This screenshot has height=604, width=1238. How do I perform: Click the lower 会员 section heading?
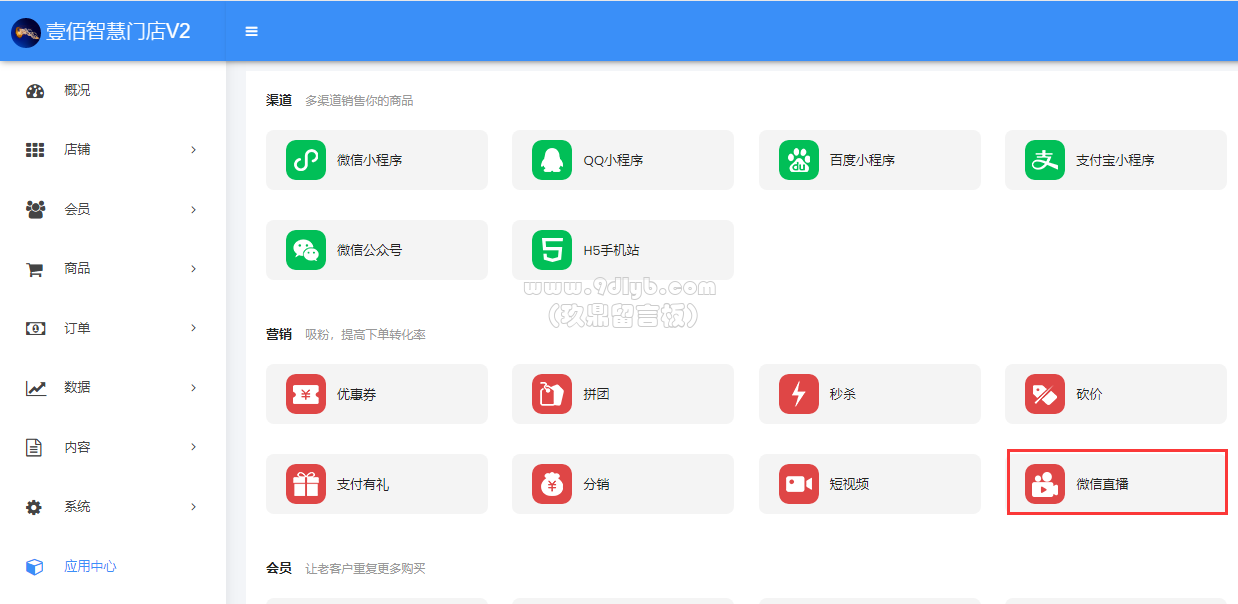click(x=279, y=568)
